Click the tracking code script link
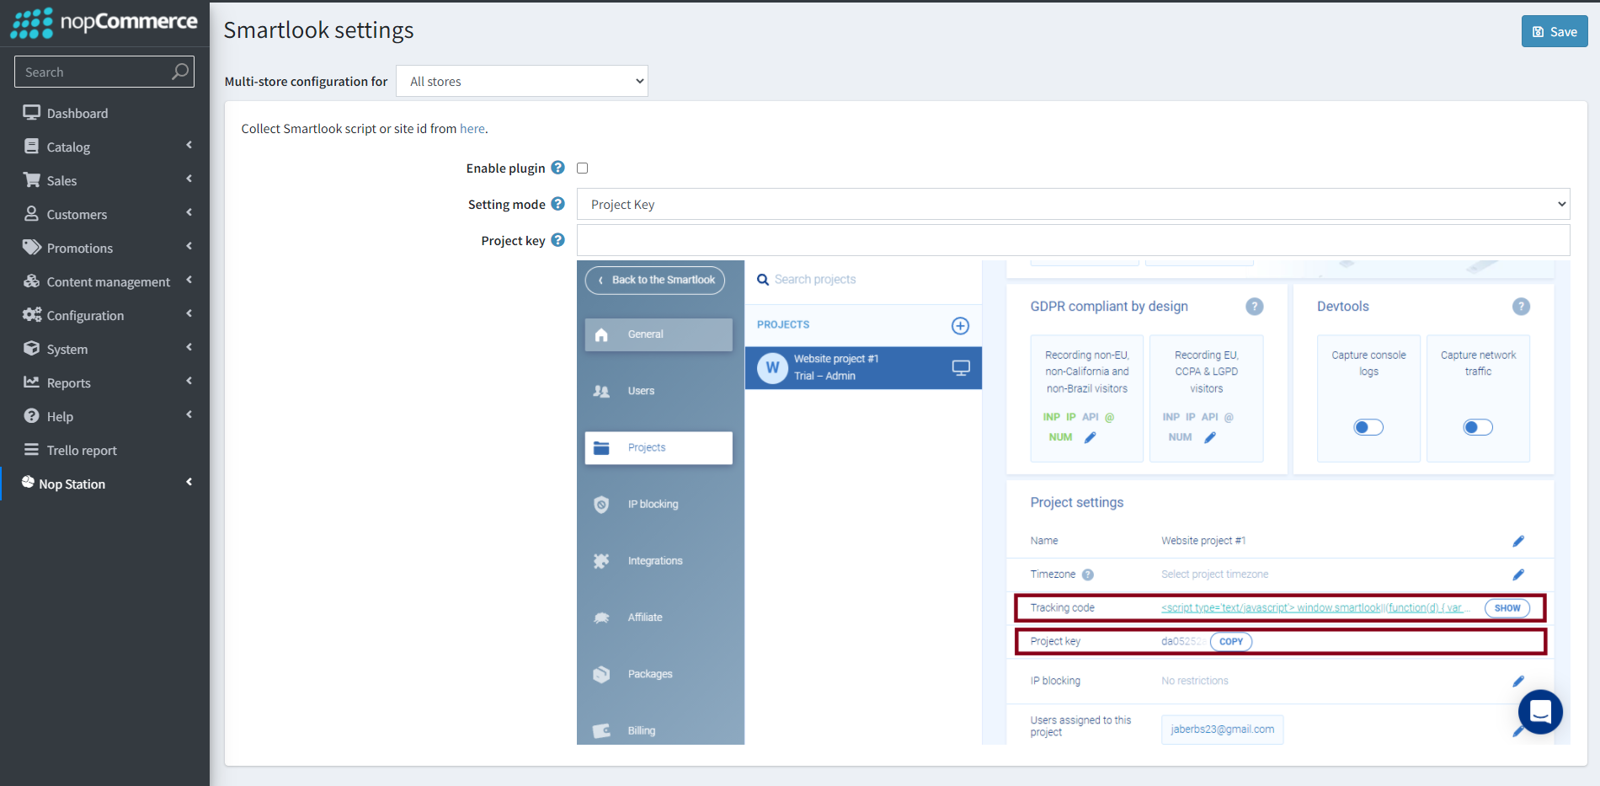 [x=1315, y=608]
